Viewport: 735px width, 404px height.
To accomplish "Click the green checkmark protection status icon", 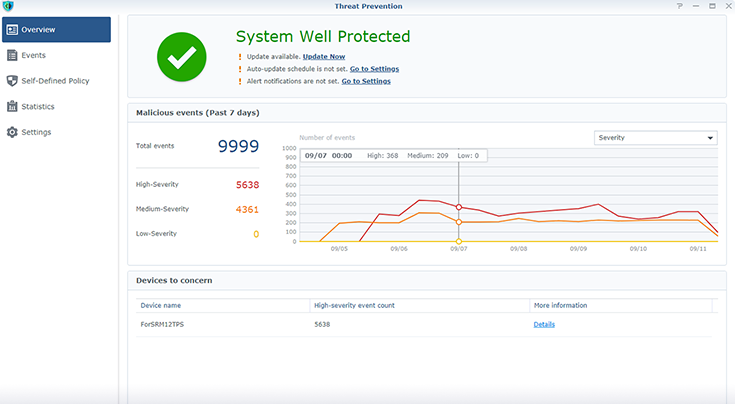I will tap(182, 58).
